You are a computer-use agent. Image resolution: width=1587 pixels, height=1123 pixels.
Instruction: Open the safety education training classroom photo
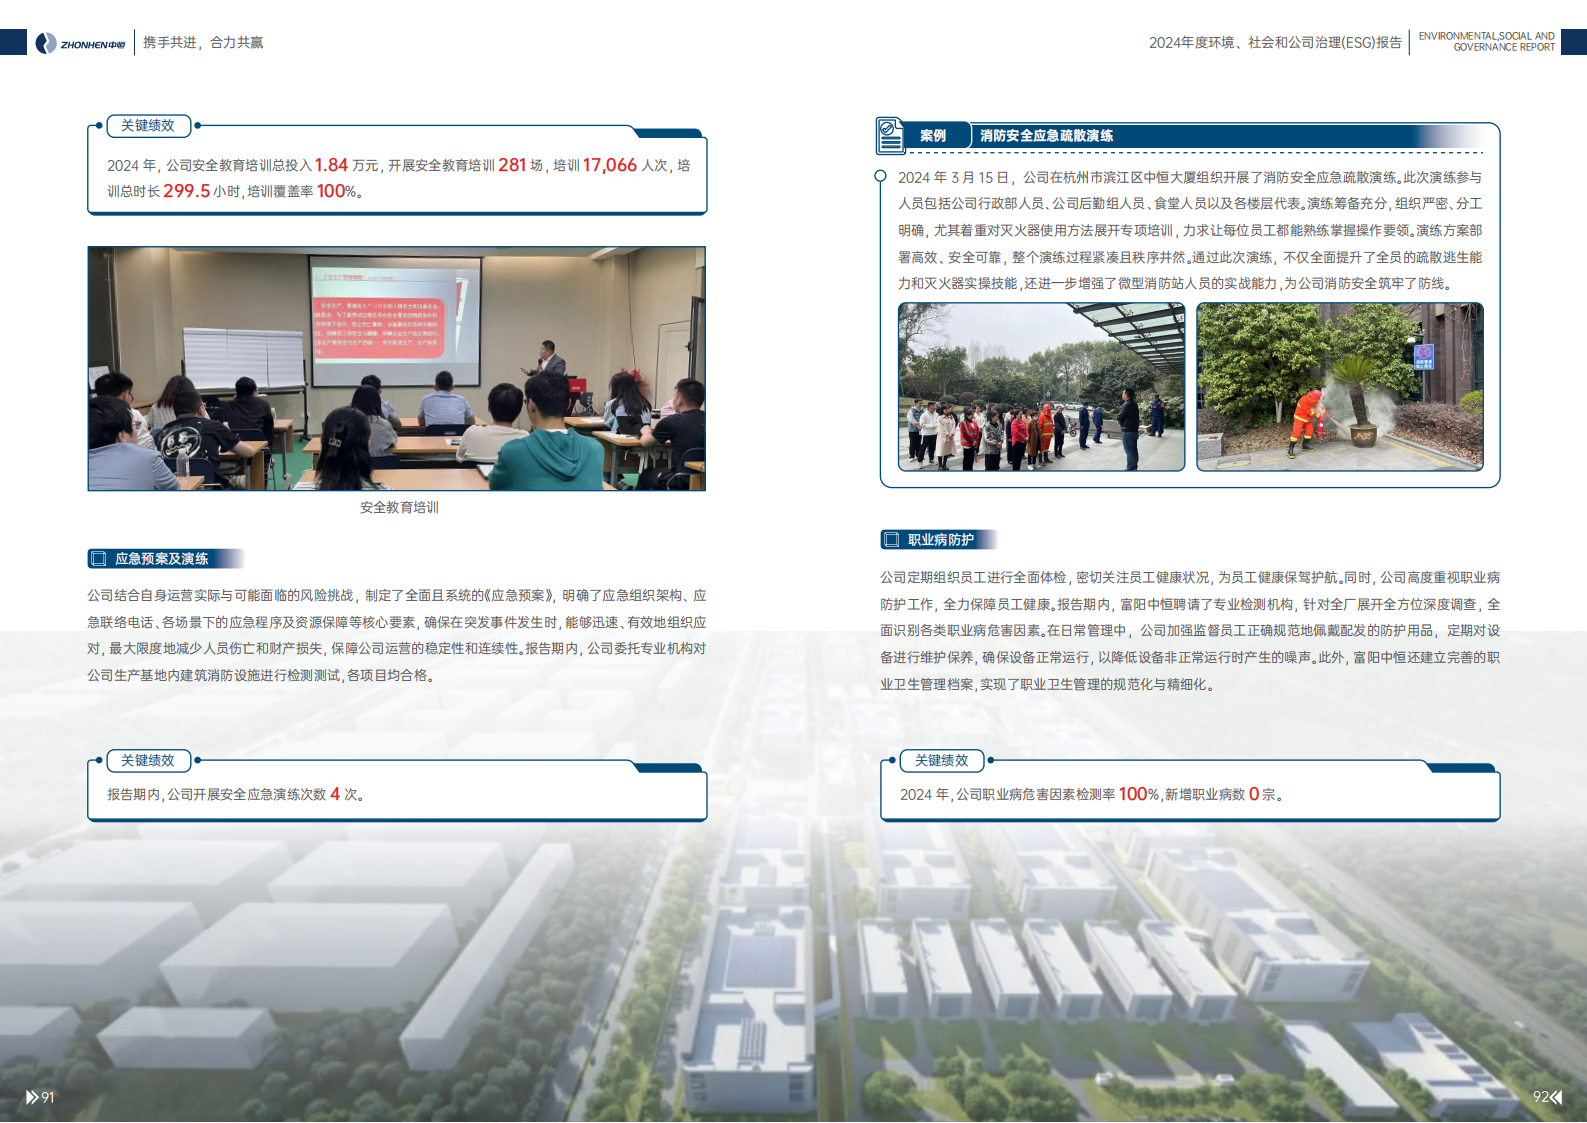(397, 368)
